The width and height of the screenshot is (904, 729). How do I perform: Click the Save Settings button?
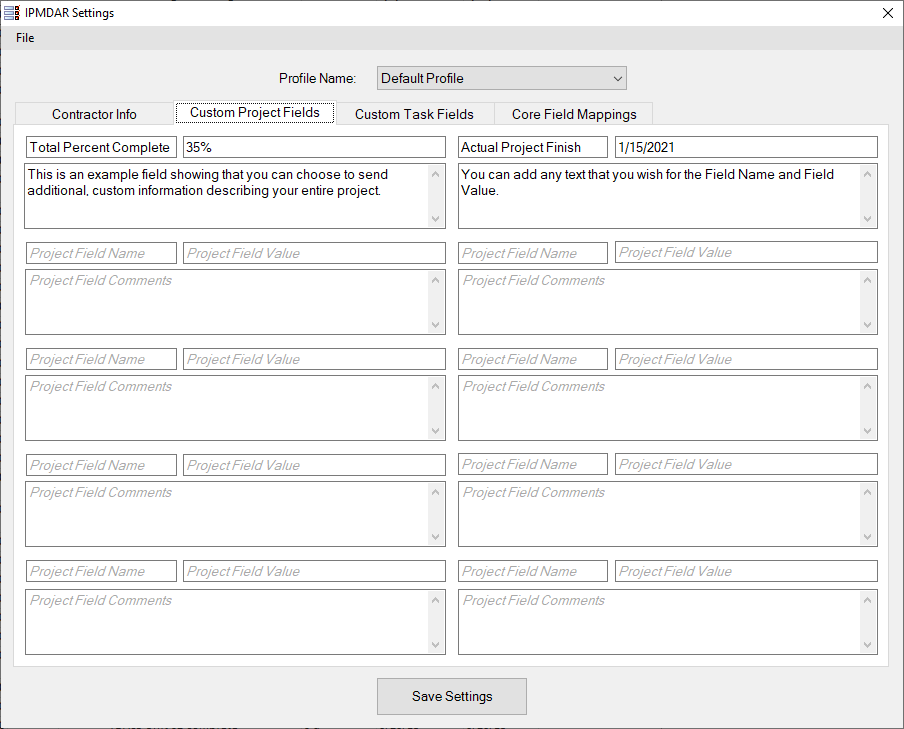tap(451, 696)
